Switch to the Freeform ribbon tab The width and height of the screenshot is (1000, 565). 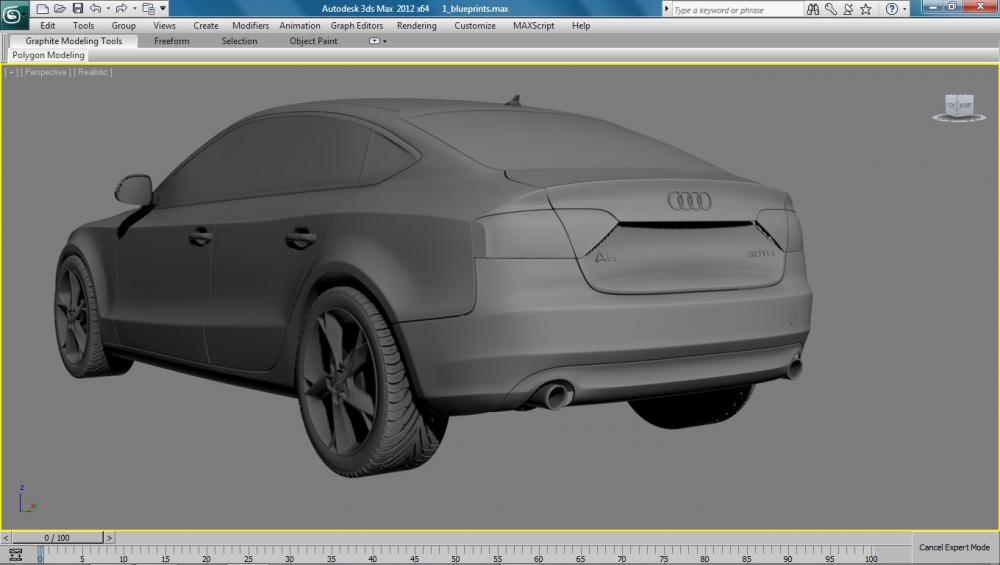172,41
